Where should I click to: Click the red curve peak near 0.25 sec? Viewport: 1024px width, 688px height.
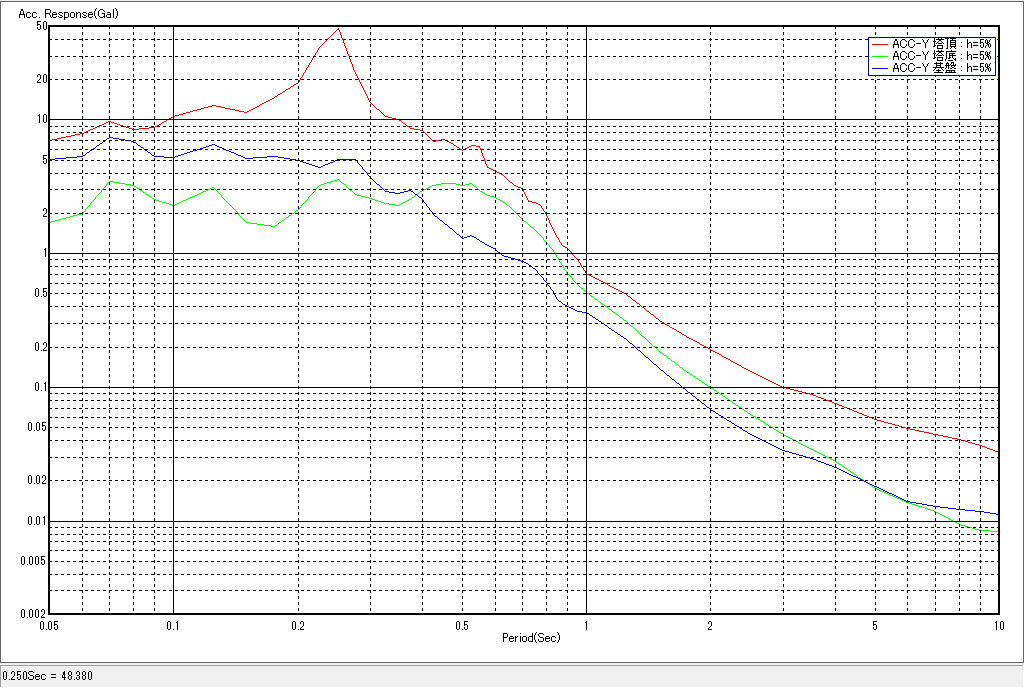[x=339, y=28]
